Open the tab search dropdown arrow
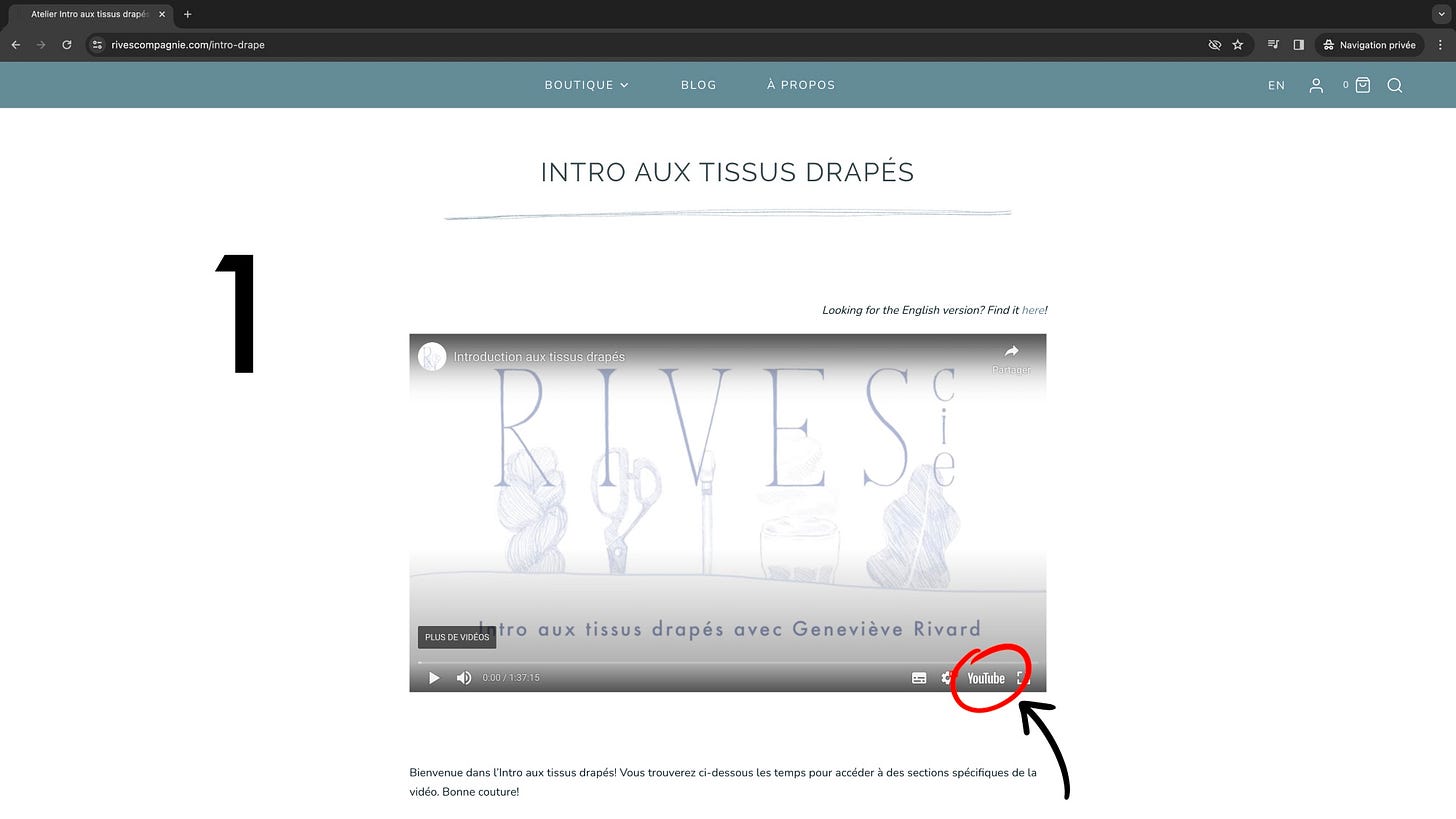1456x819 pixels. (1440, 14)
